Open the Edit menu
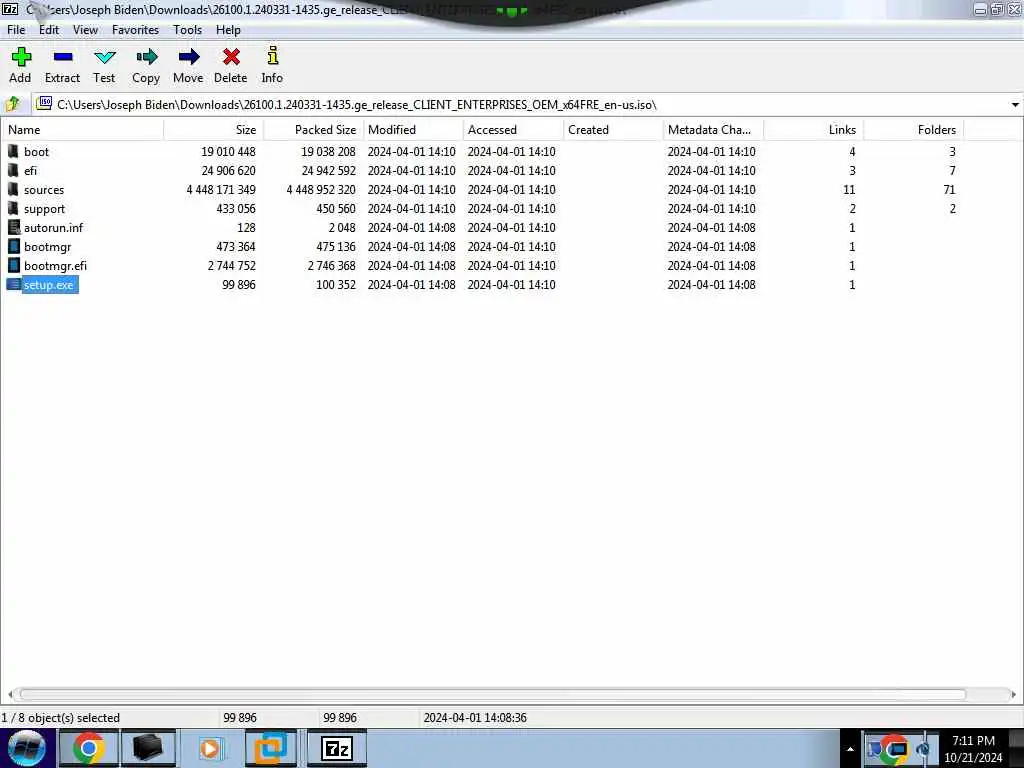Image resolution: width=1024 pixels, height=768 pixels. [x=49, y=30]
